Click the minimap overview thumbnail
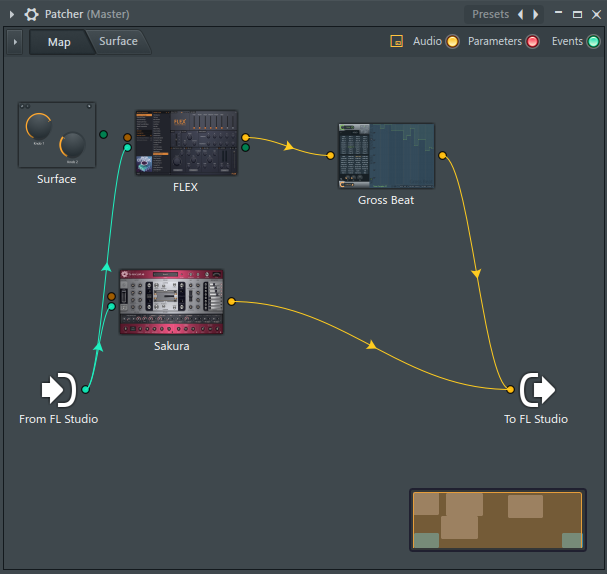Screen dimensions: 607x574 click(x=497, y=520)
